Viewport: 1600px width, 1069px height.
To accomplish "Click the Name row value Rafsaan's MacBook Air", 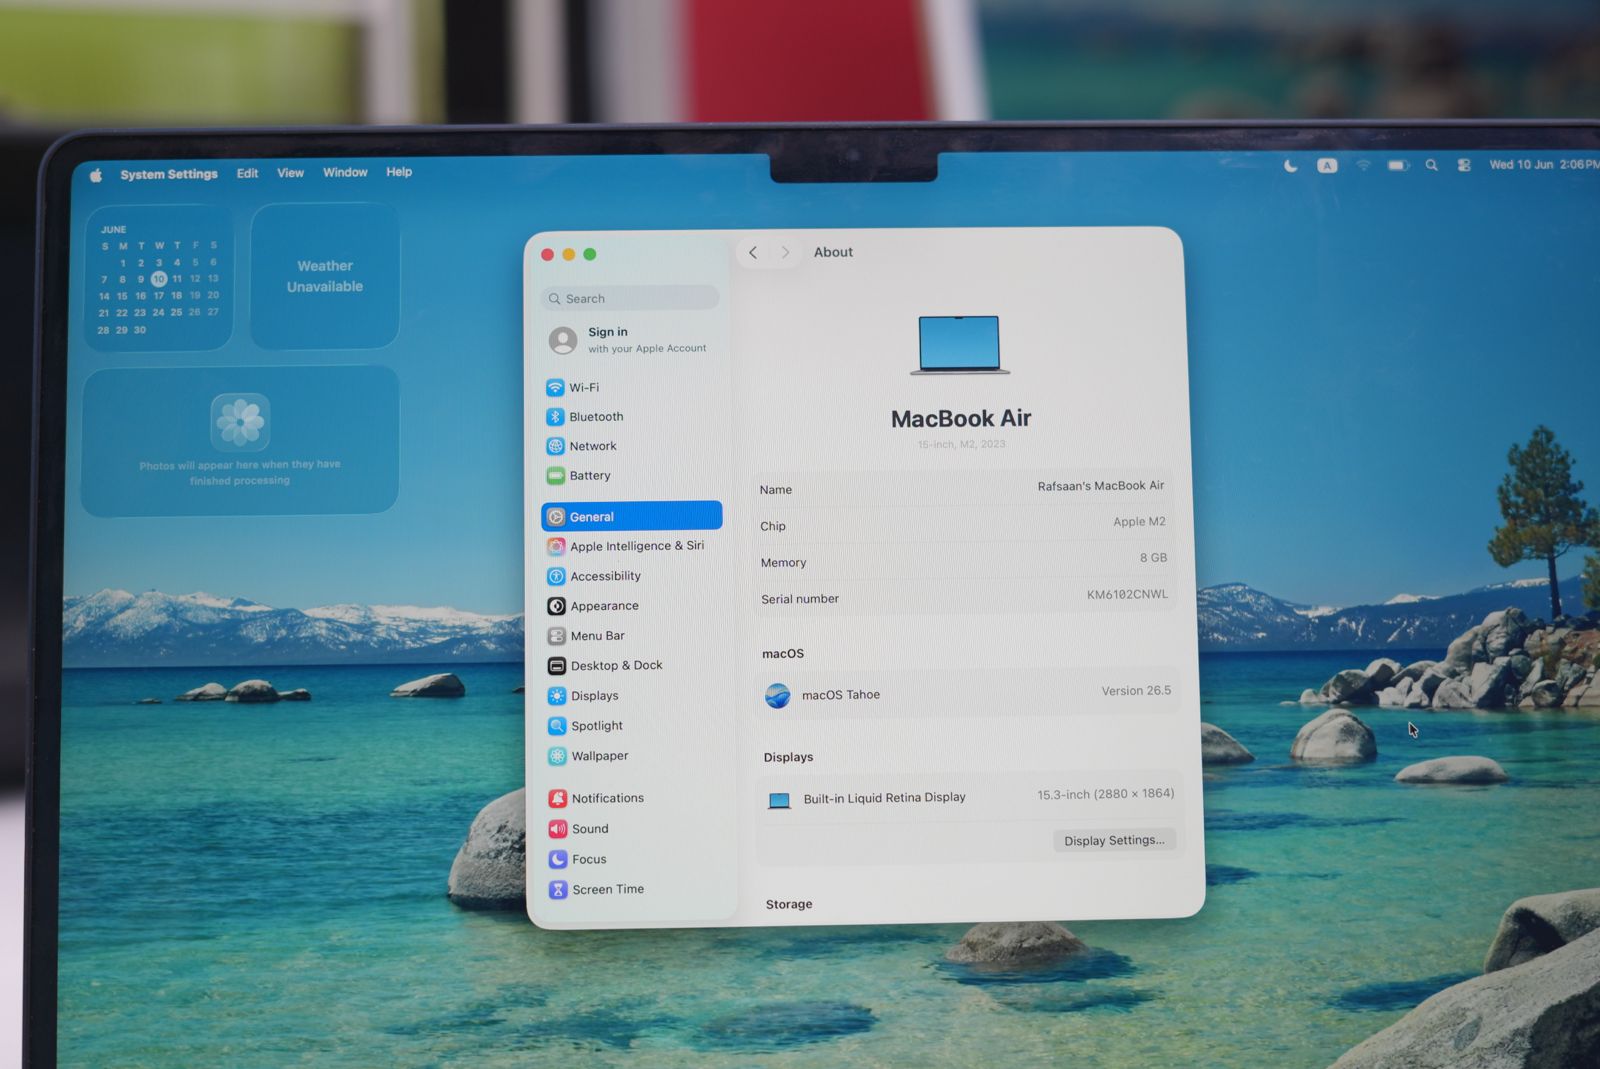I will (x=1101, y=486).
